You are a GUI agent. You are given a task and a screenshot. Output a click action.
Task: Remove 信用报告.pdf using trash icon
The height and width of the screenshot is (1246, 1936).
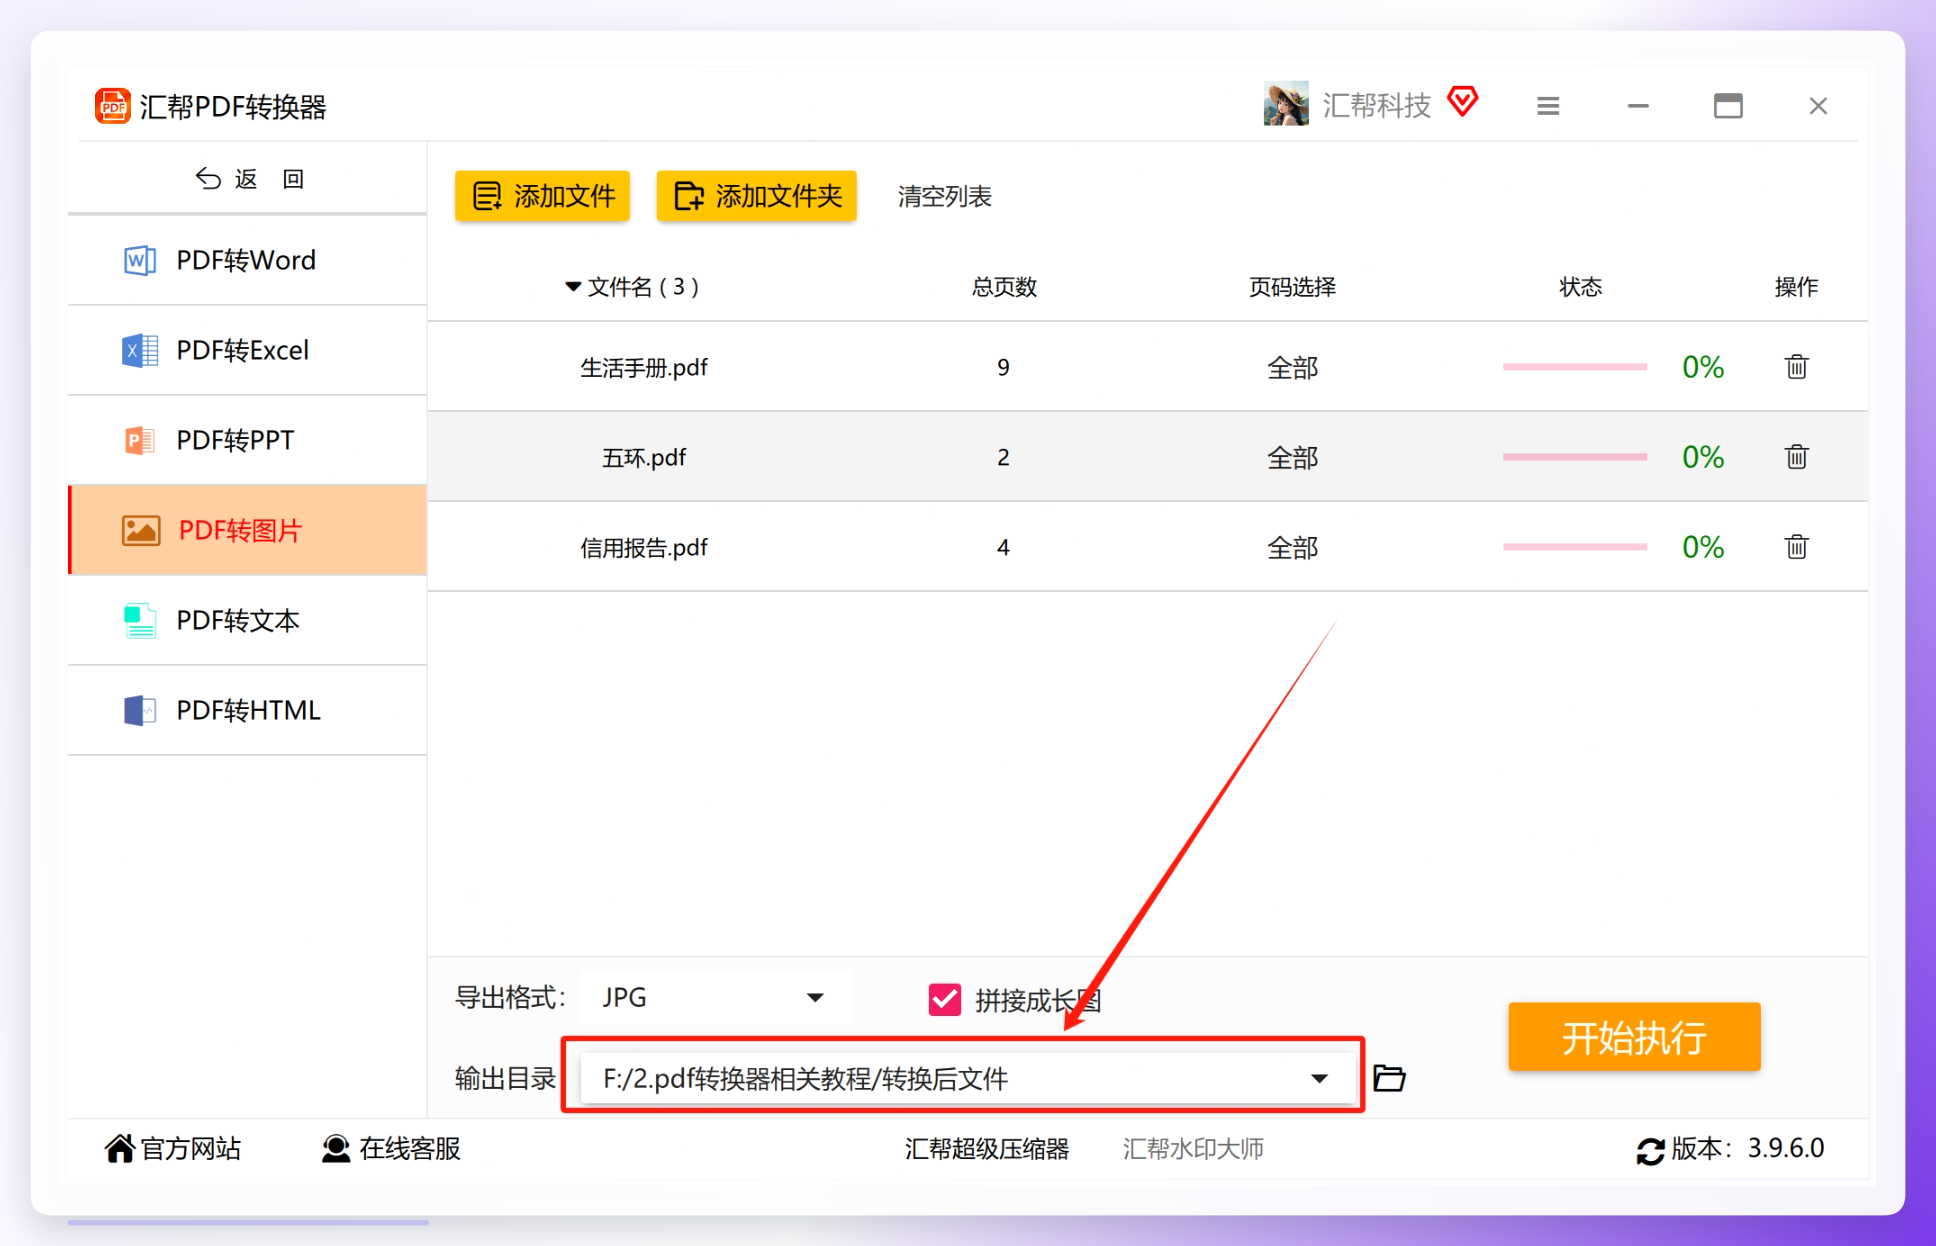tap(1796, 547)
